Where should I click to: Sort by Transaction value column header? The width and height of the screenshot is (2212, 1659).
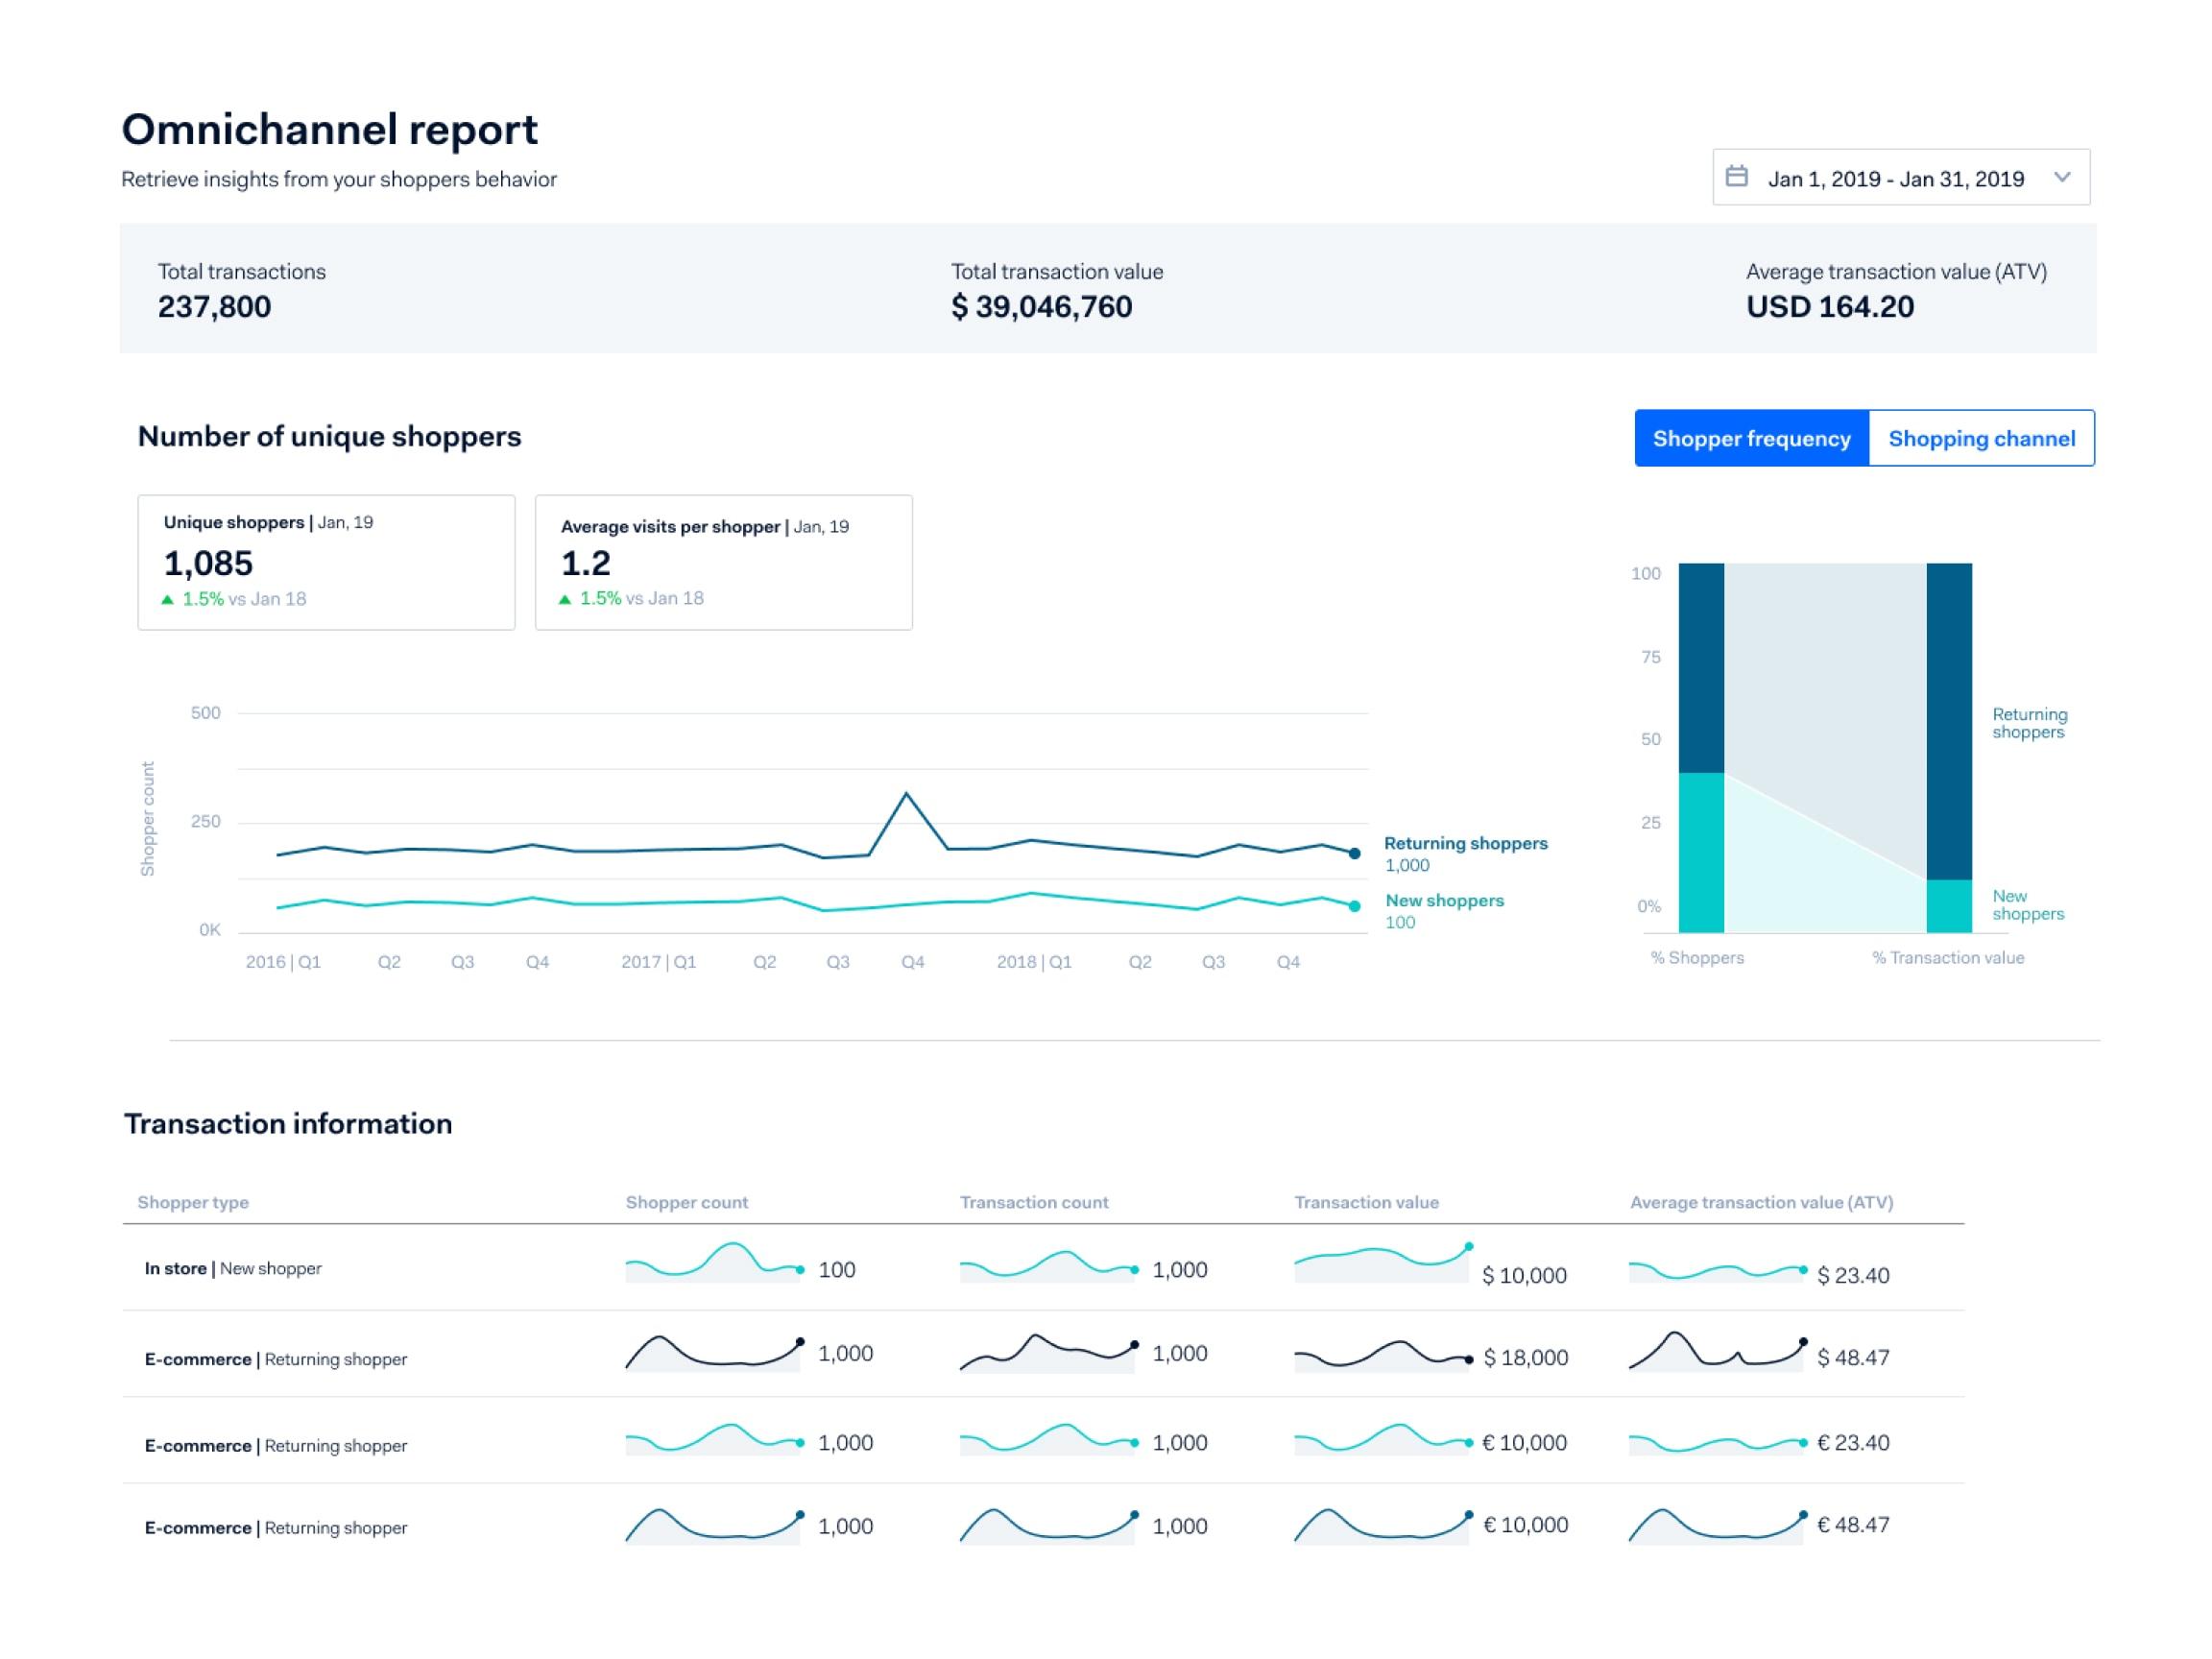tap(1365, 1202)
